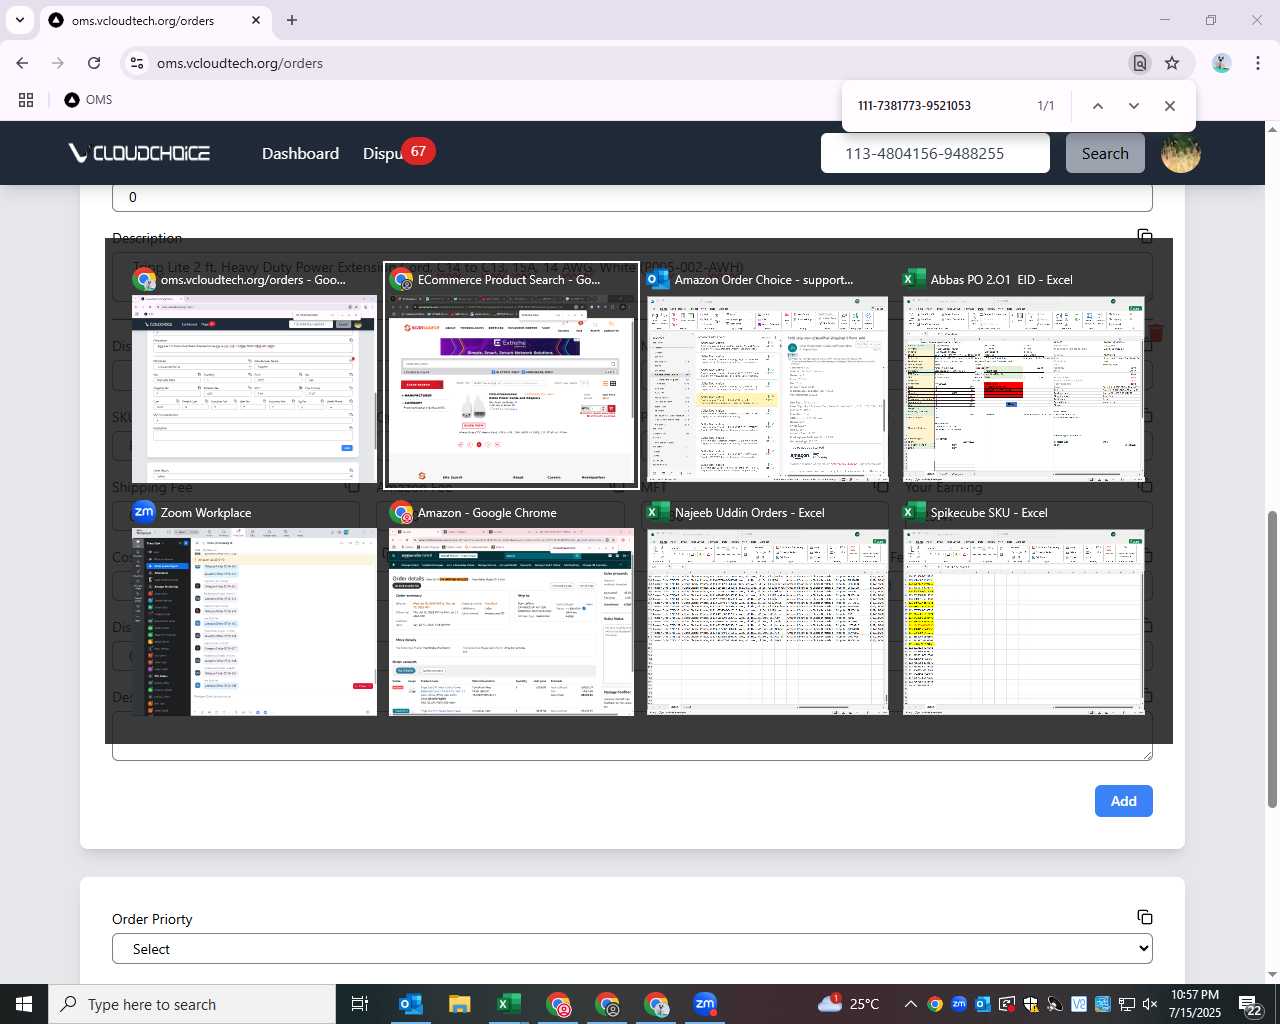
Task: Open the Order Priorty Select dropdown
Action: (x=632, y=949)
